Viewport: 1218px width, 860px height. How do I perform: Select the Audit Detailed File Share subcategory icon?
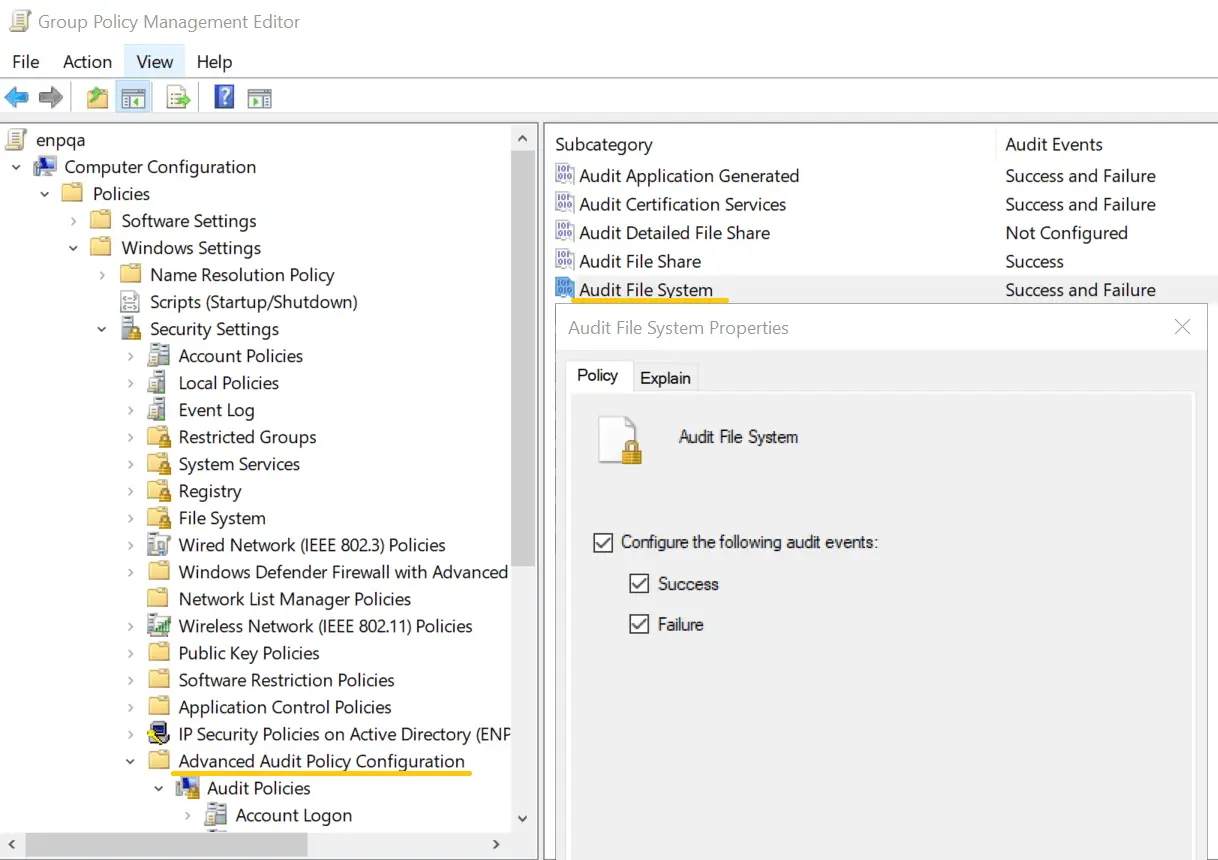click(x=565, y=232)
